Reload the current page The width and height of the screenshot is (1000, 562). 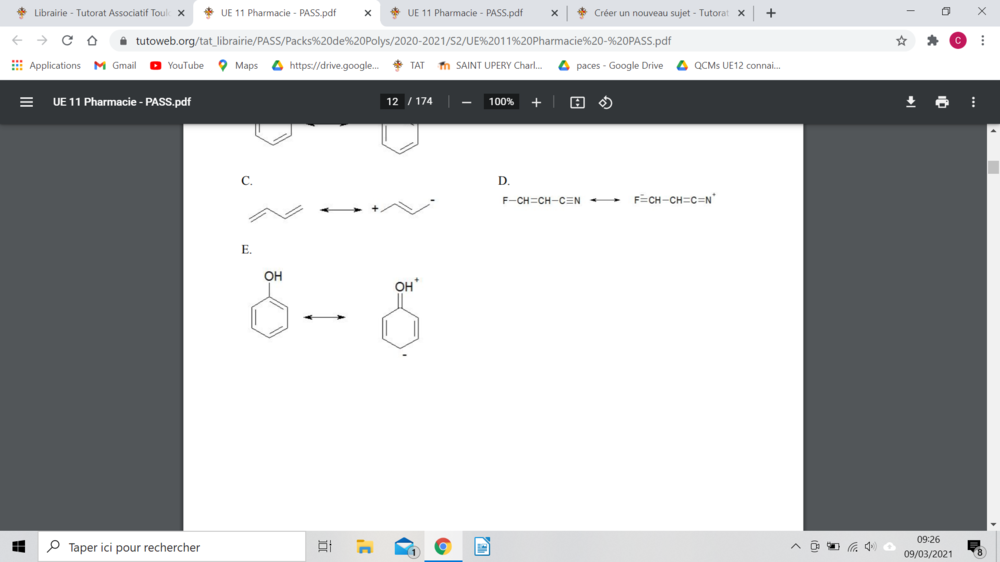[67, 41]
